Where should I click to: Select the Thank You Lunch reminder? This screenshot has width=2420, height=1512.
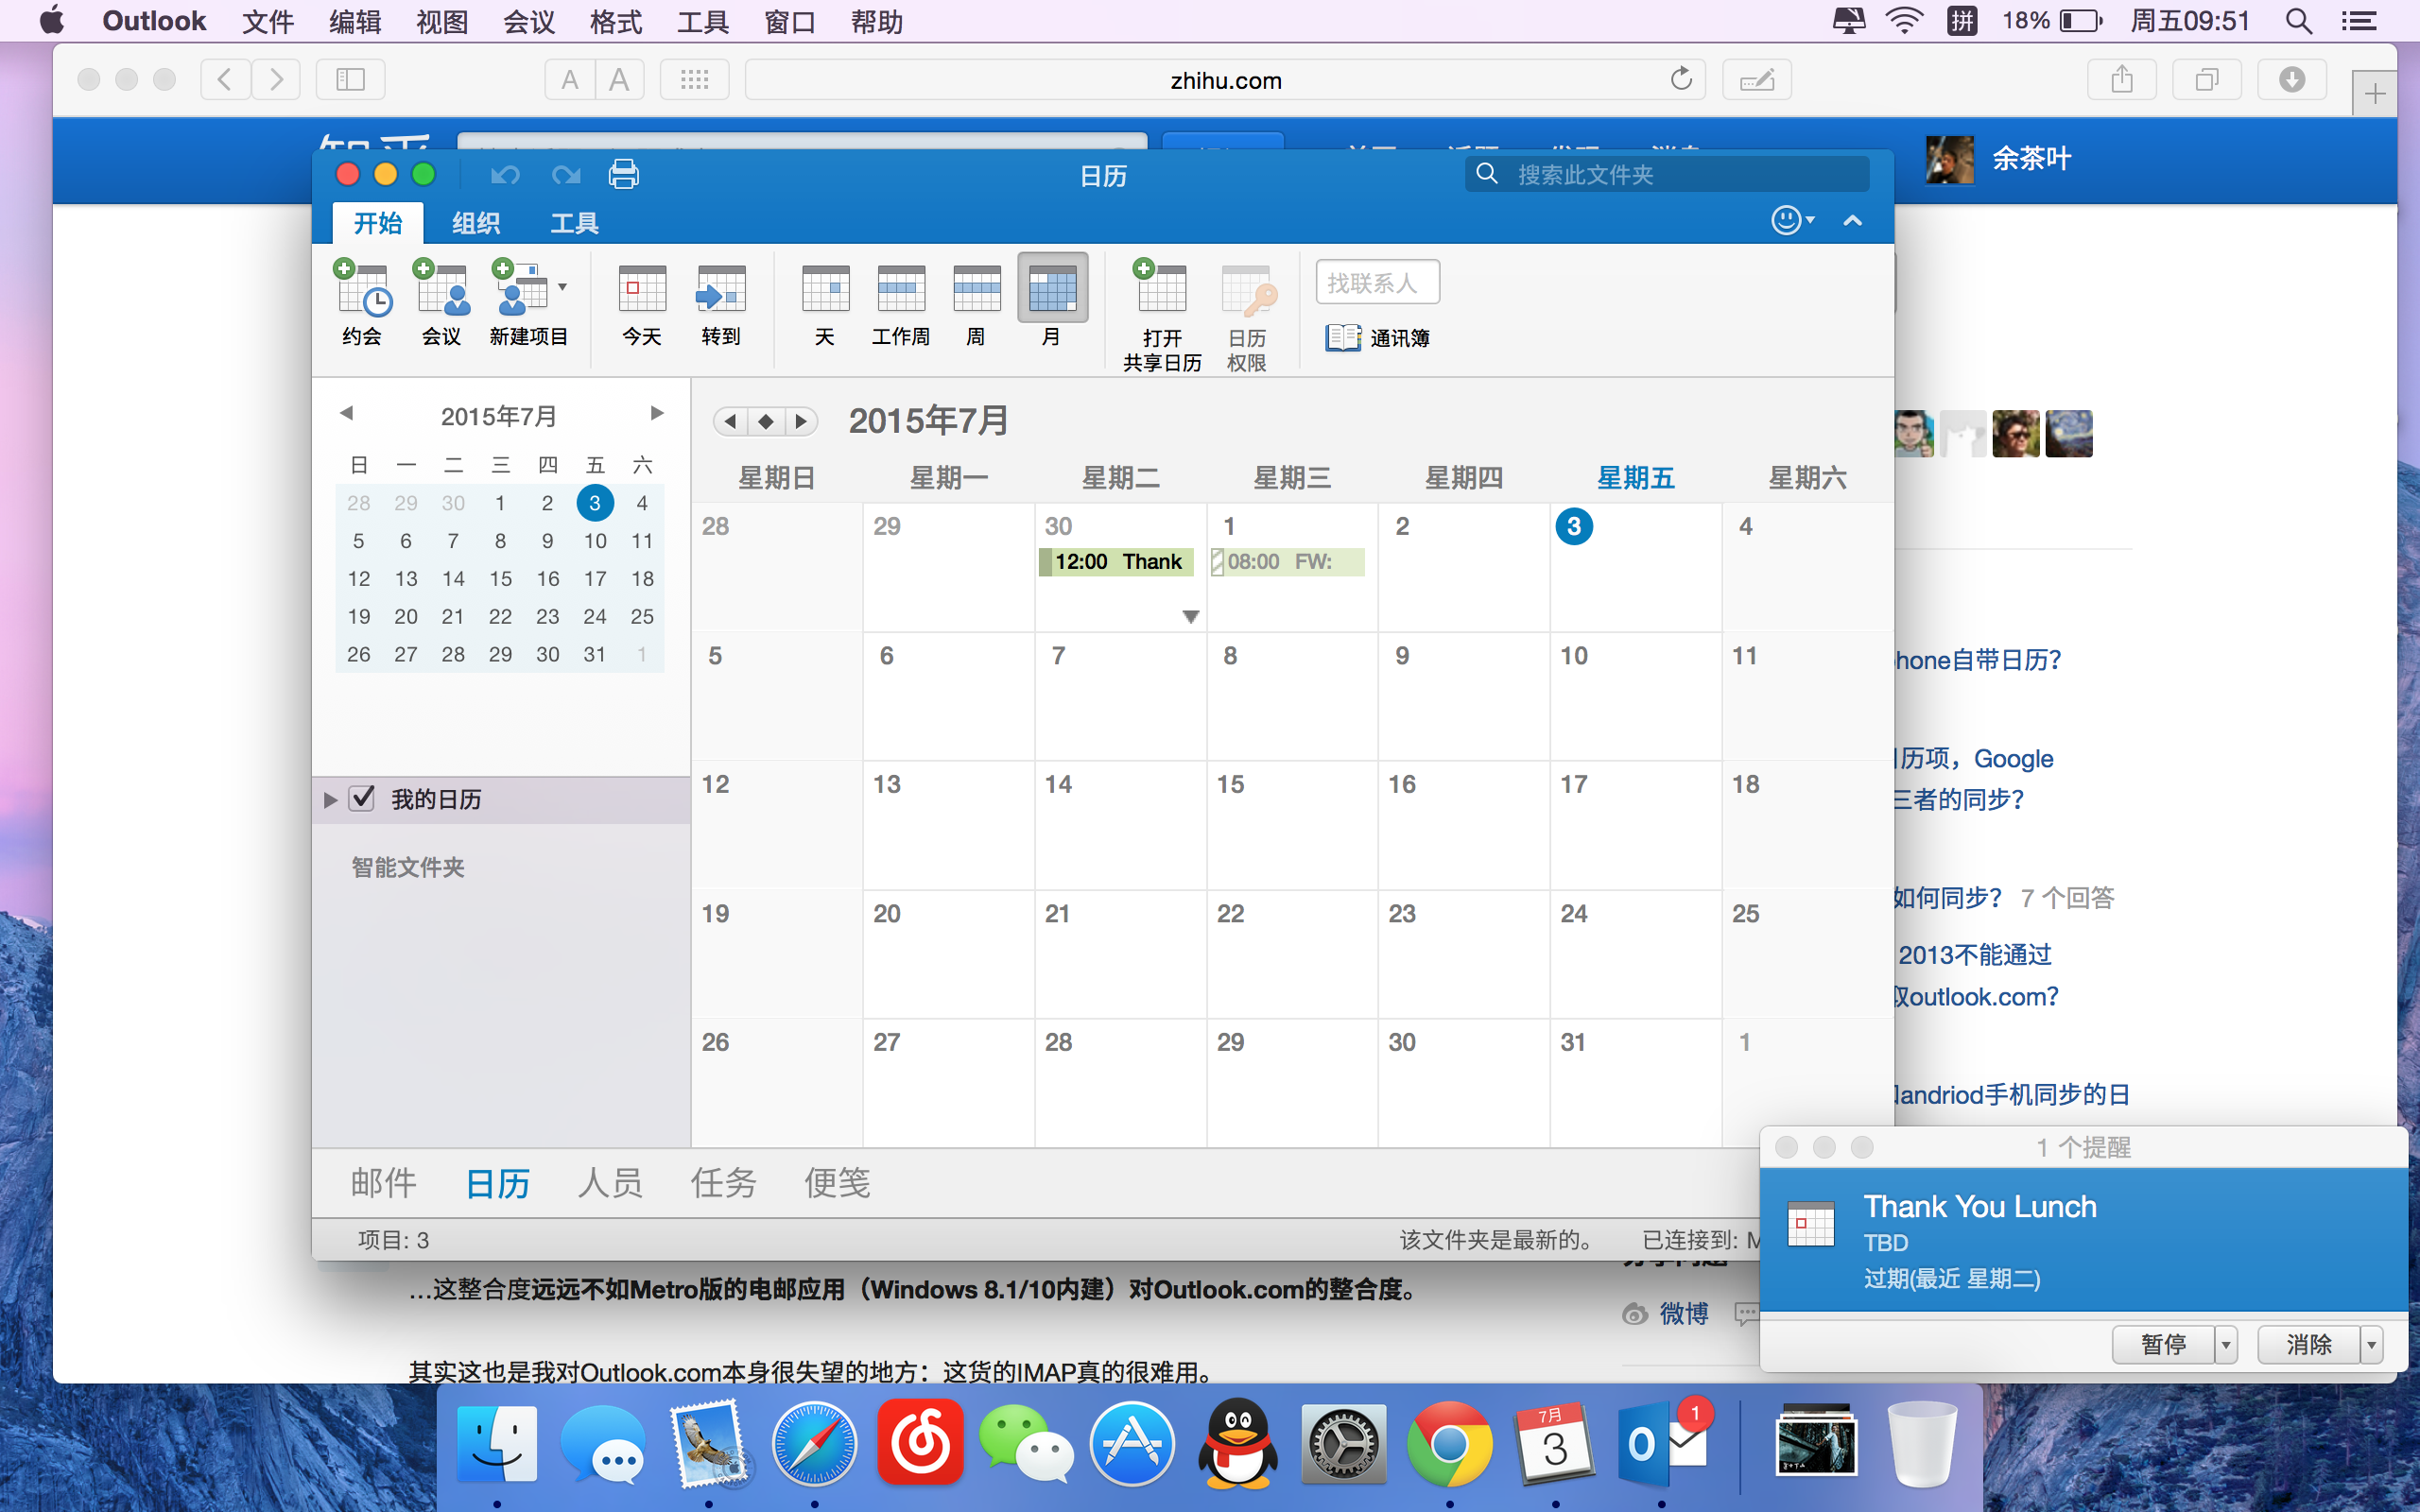[2083, 1240]
